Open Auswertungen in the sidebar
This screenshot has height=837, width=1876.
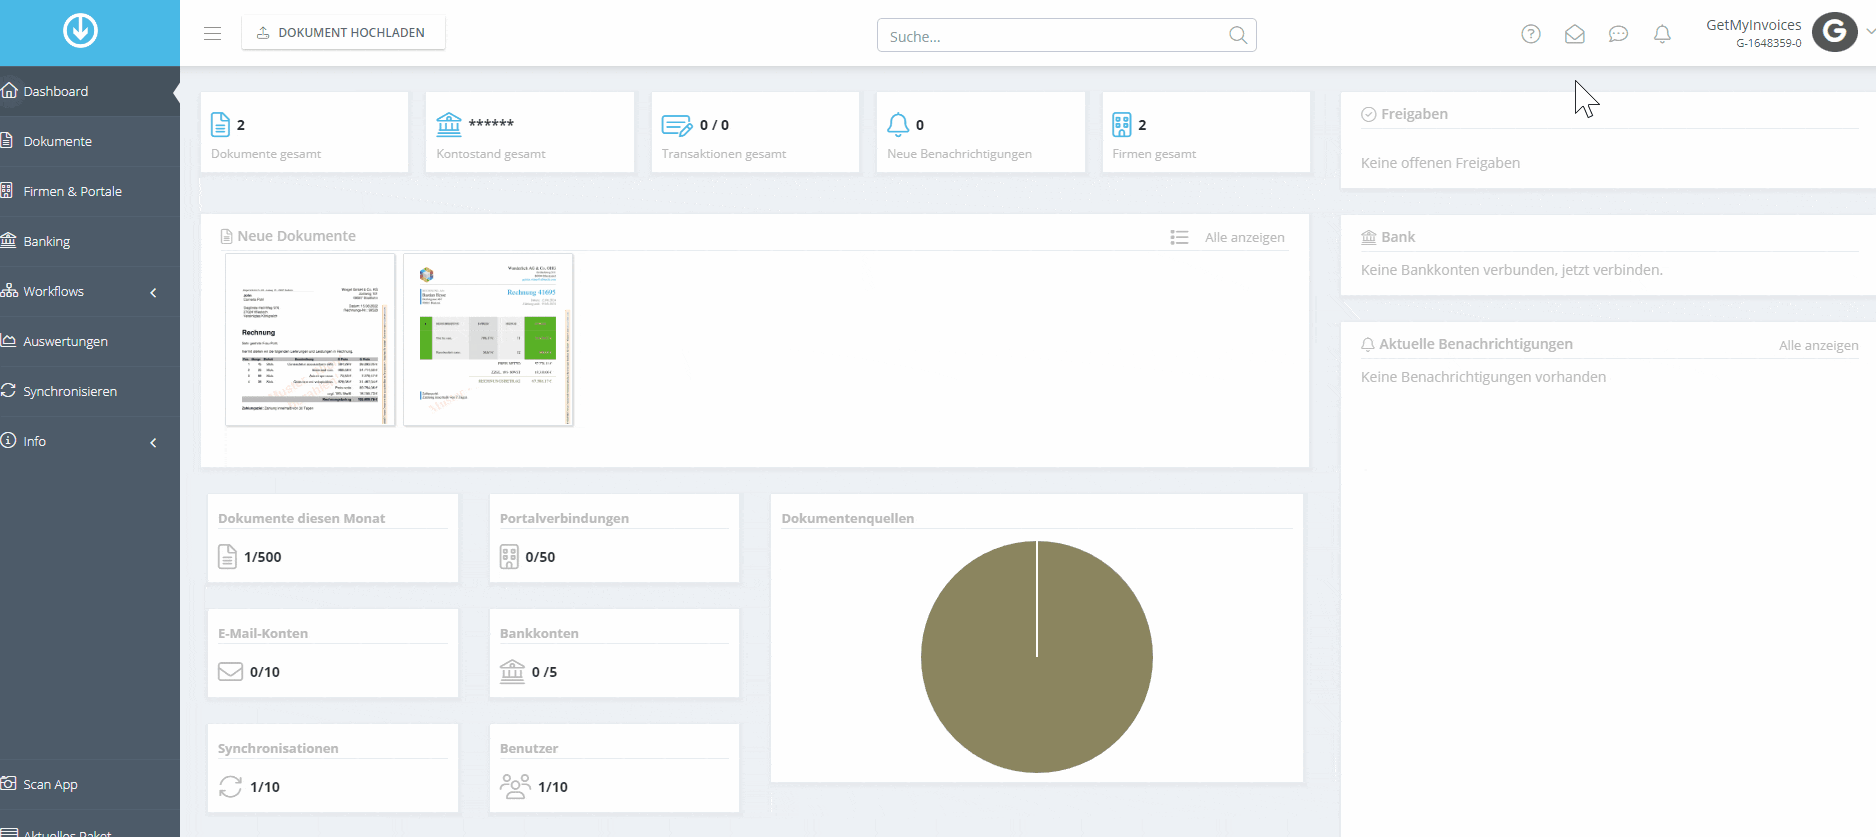point(90,341)
